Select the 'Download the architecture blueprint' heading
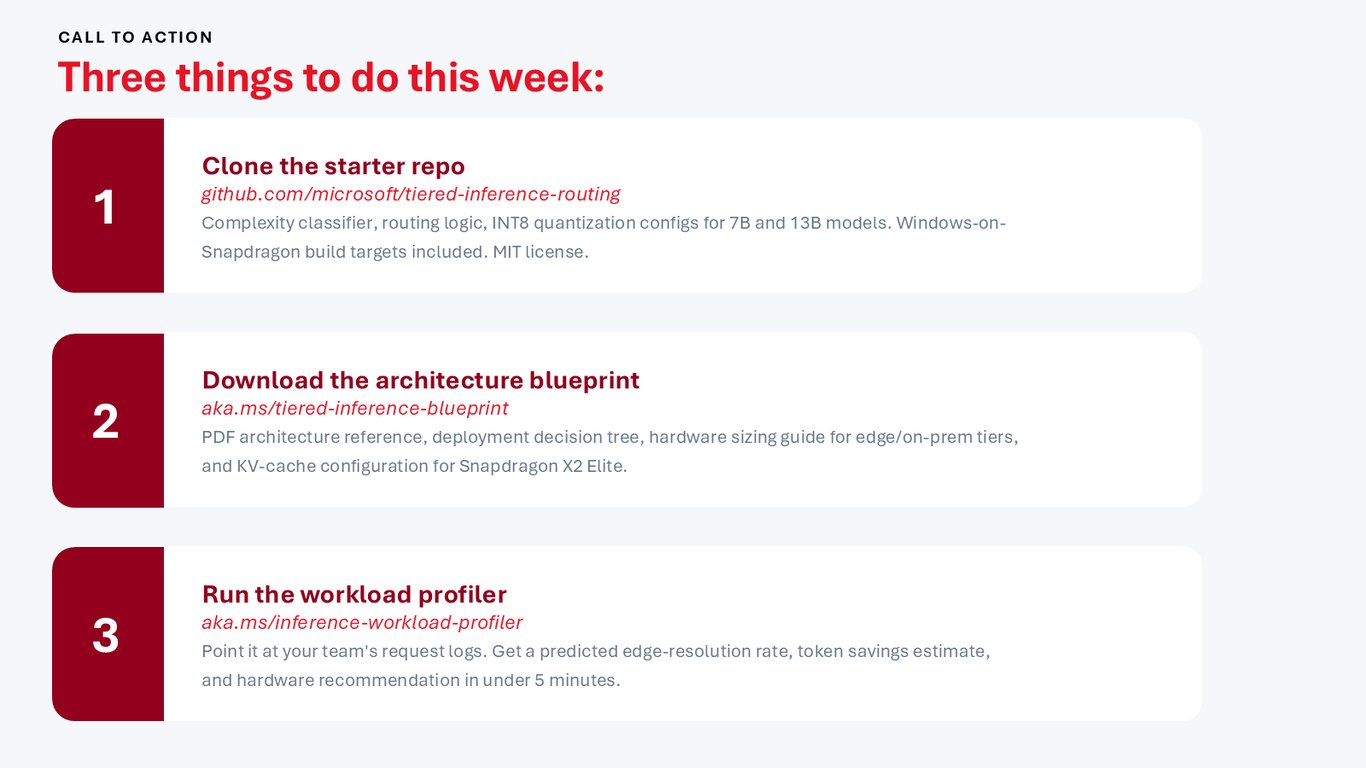 [421, 380]
